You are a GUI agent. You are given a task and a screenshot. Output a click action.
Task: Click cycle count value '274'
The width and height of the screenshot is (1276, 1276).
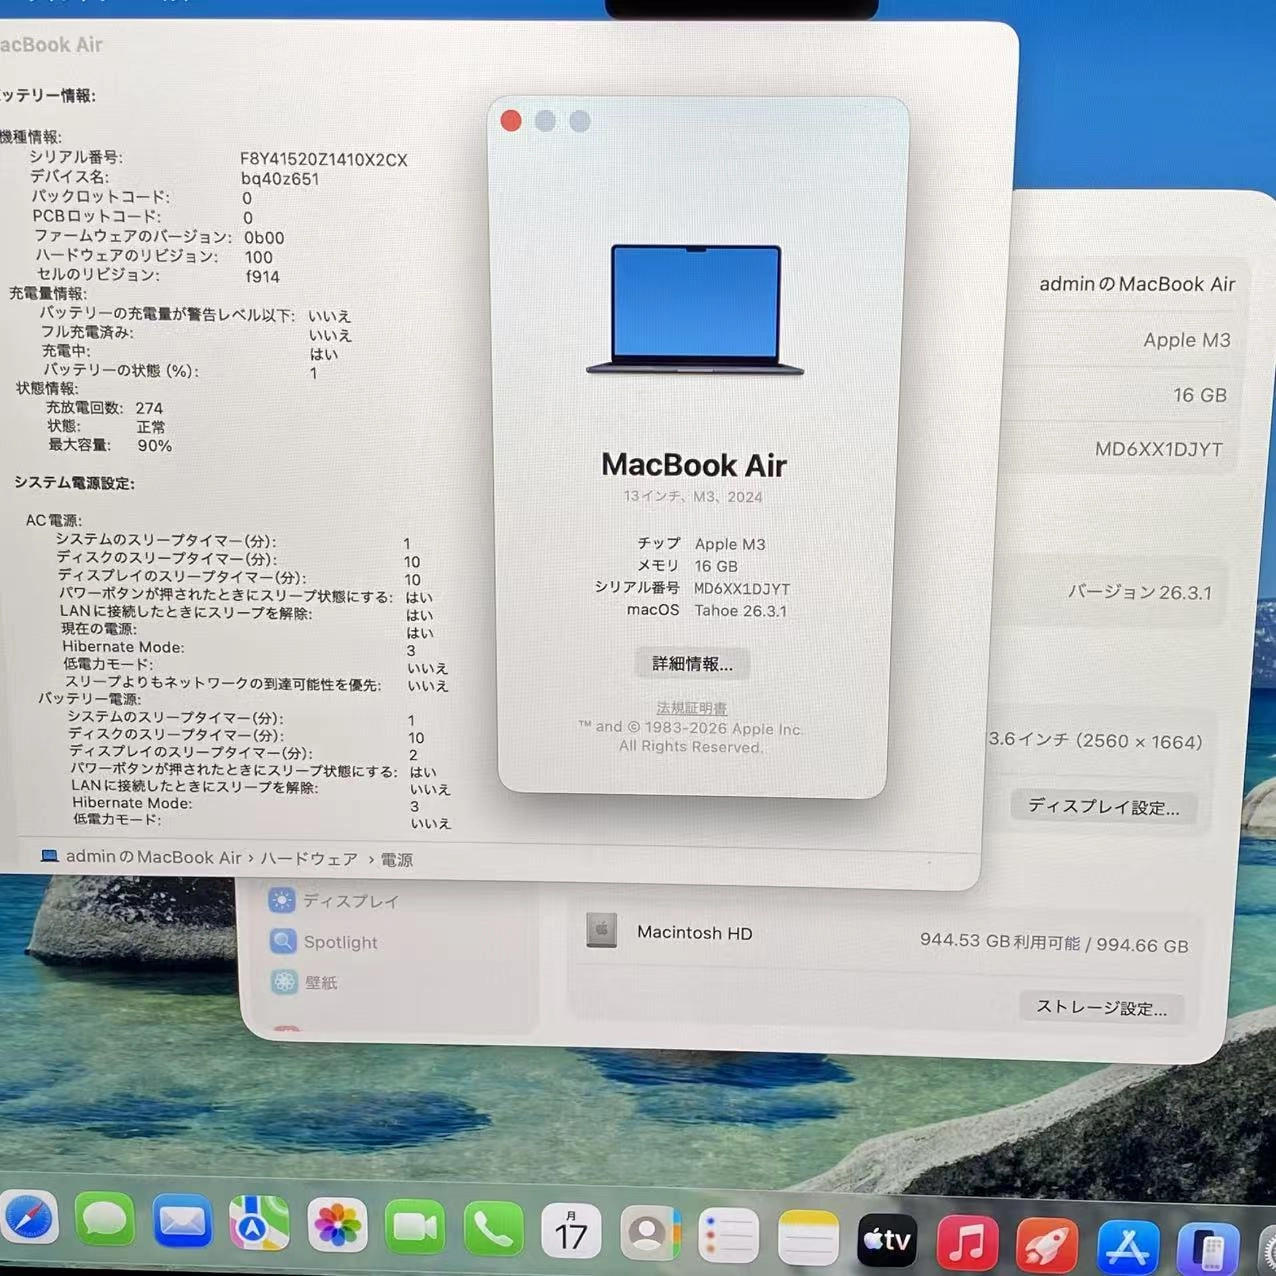149,408
